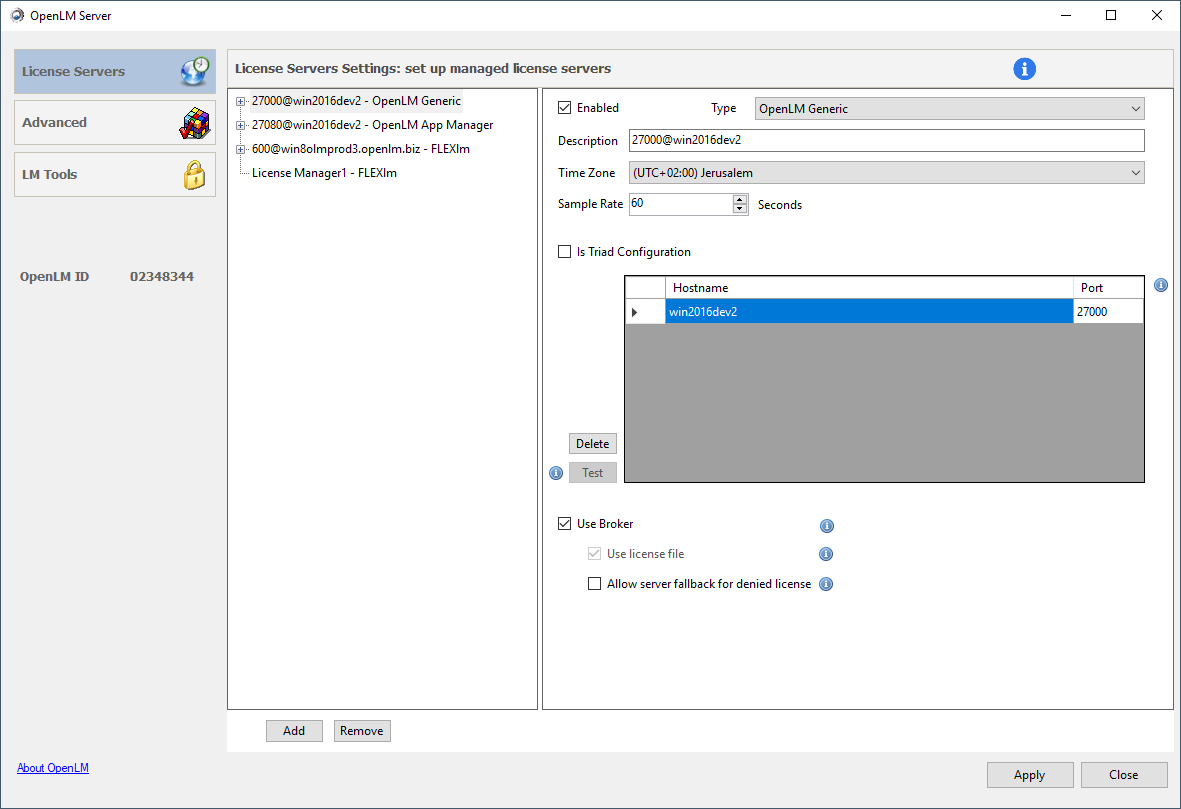This screenshot has width=1181, height=809.
Task: Increase Sample Rate with up arrow
Action: pyautogui.click(x=740, y=199)
